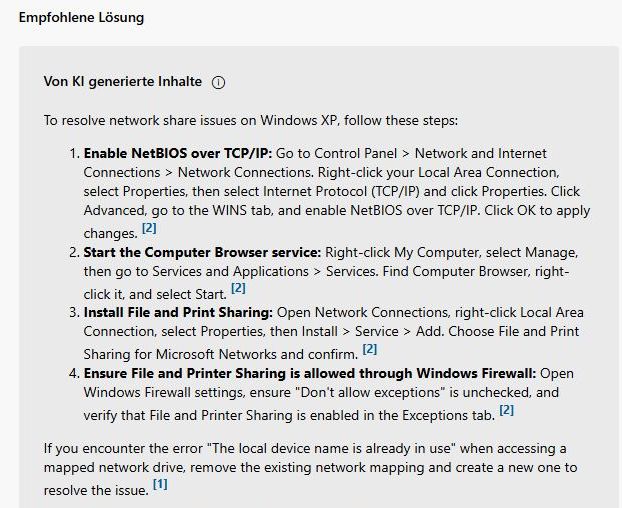Screen dimensions: 622x508
Task: Click list number 1 of the steps
Action: click(x=75, y=153)
